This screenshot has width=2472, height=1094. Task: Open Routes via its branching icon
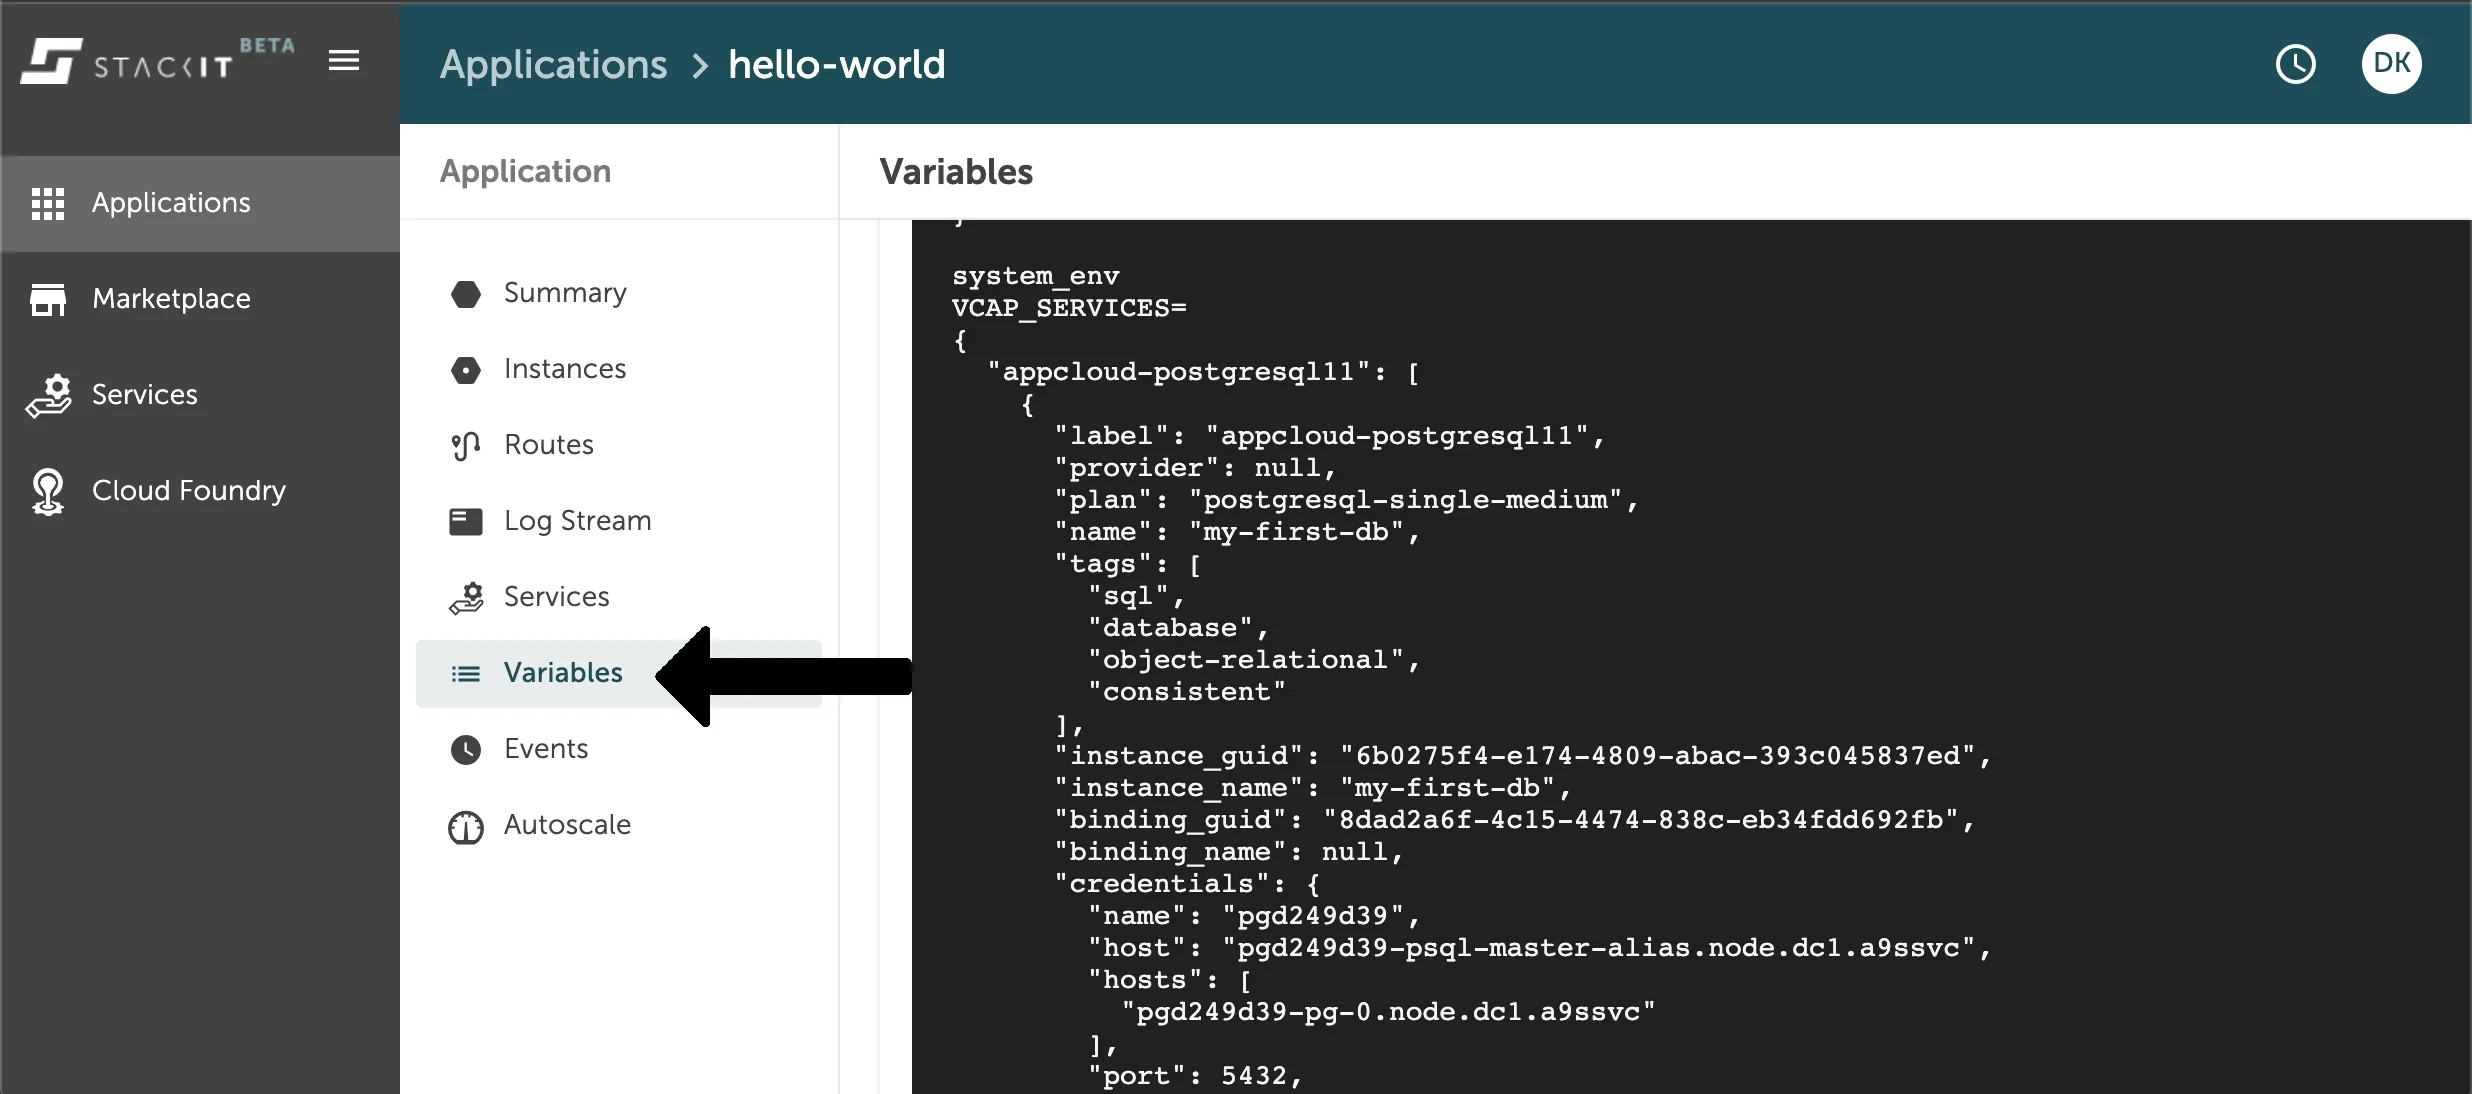[466, 445]
